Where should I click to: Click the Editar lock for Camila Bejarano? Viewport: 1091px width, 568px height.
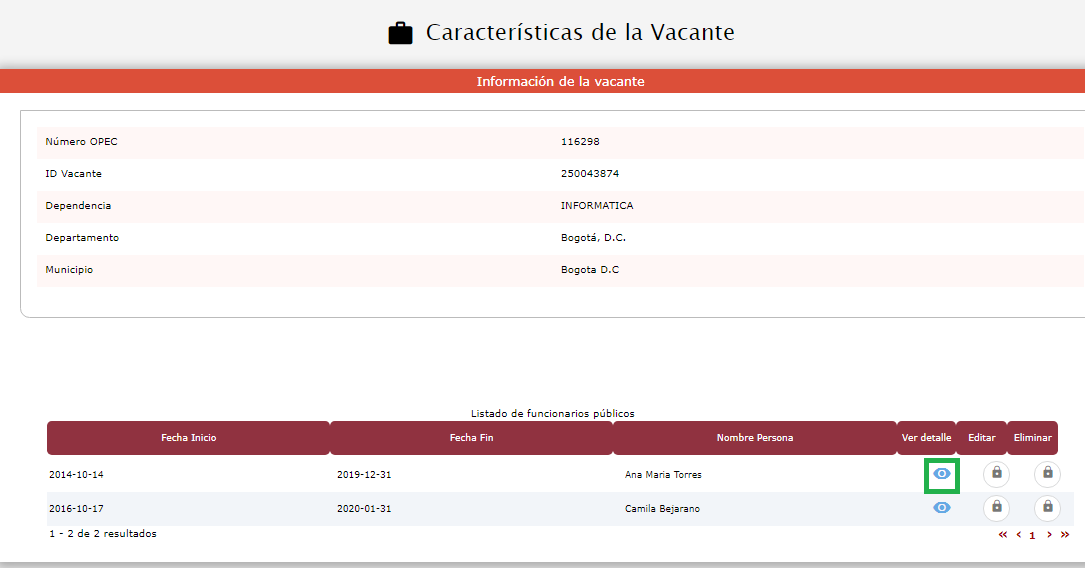coord(996,508)
